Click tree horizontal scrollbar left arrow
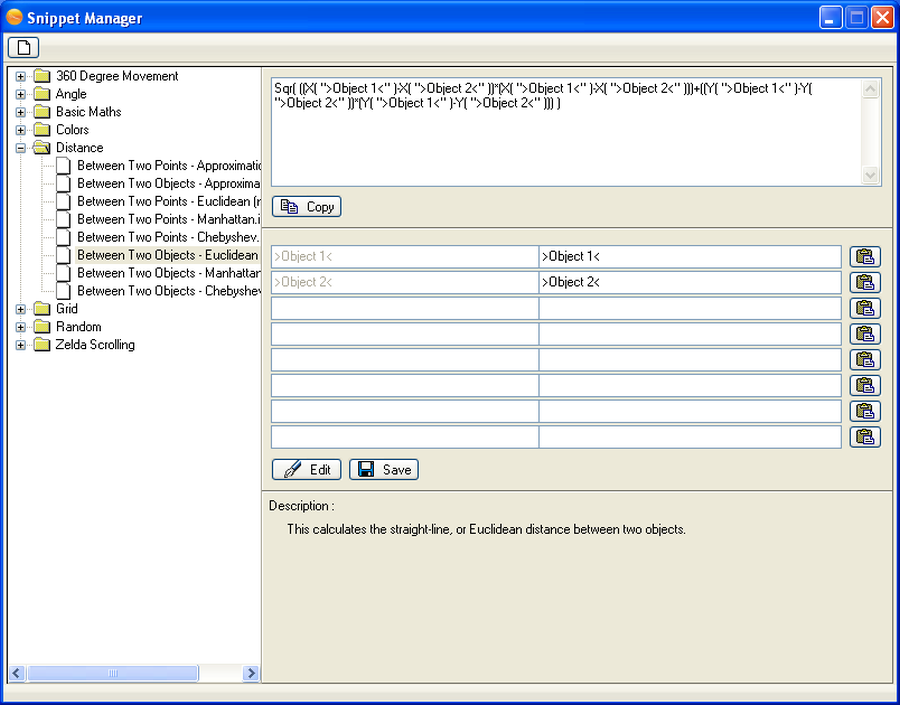The height and width of the screenshot is (705, 900). click(x=17, y=673)
